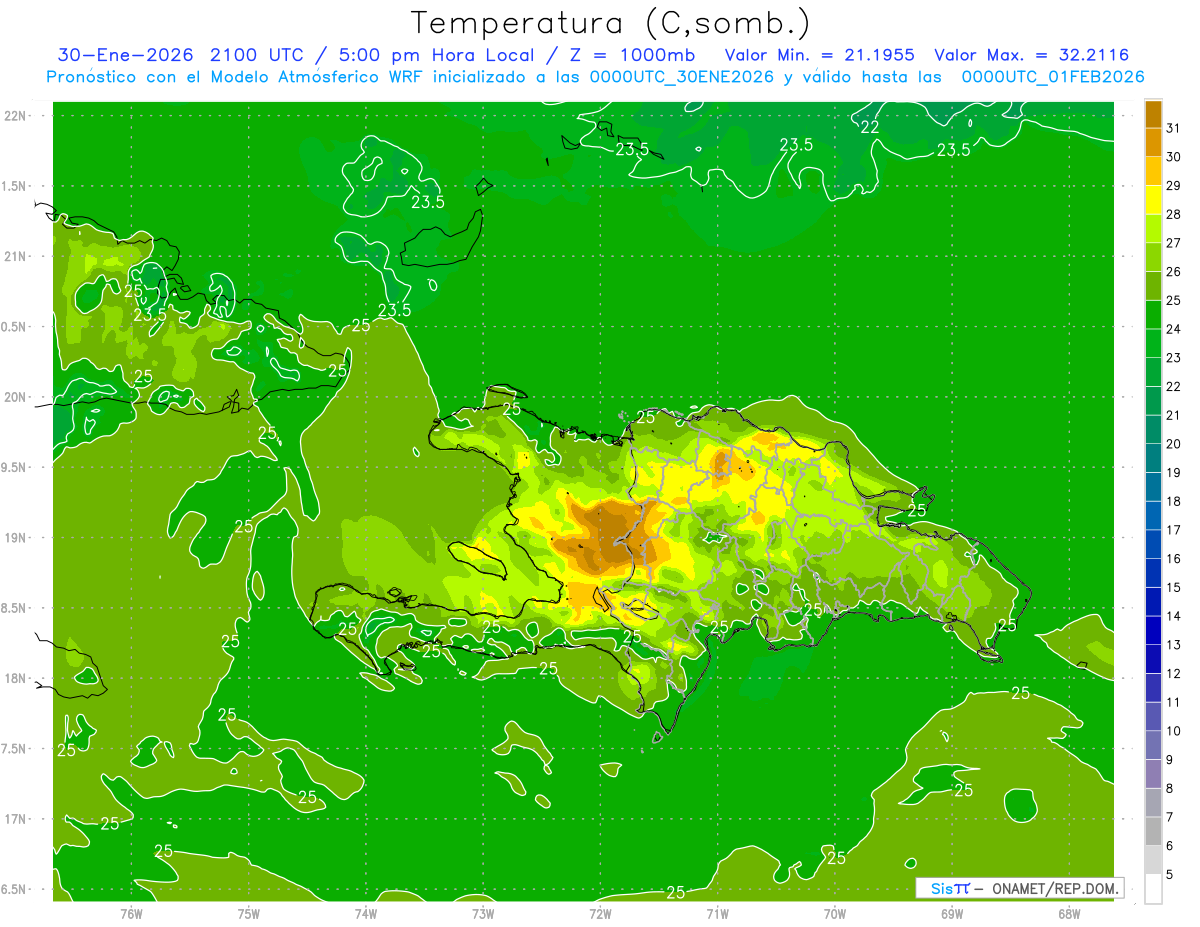The height and width of the screenshot is (927, 1200).
Task: Click the '72W' longitude axis label
Action: tap(600, 913)
